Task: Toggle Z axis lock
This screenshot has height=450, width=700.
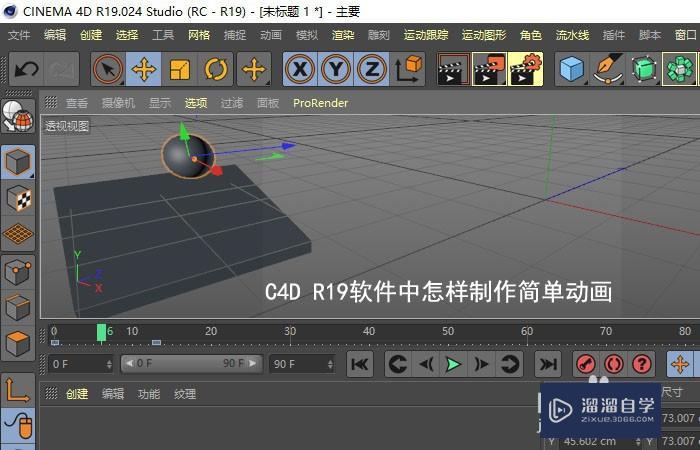Action: pyautogui.click(x=371, y=69)
